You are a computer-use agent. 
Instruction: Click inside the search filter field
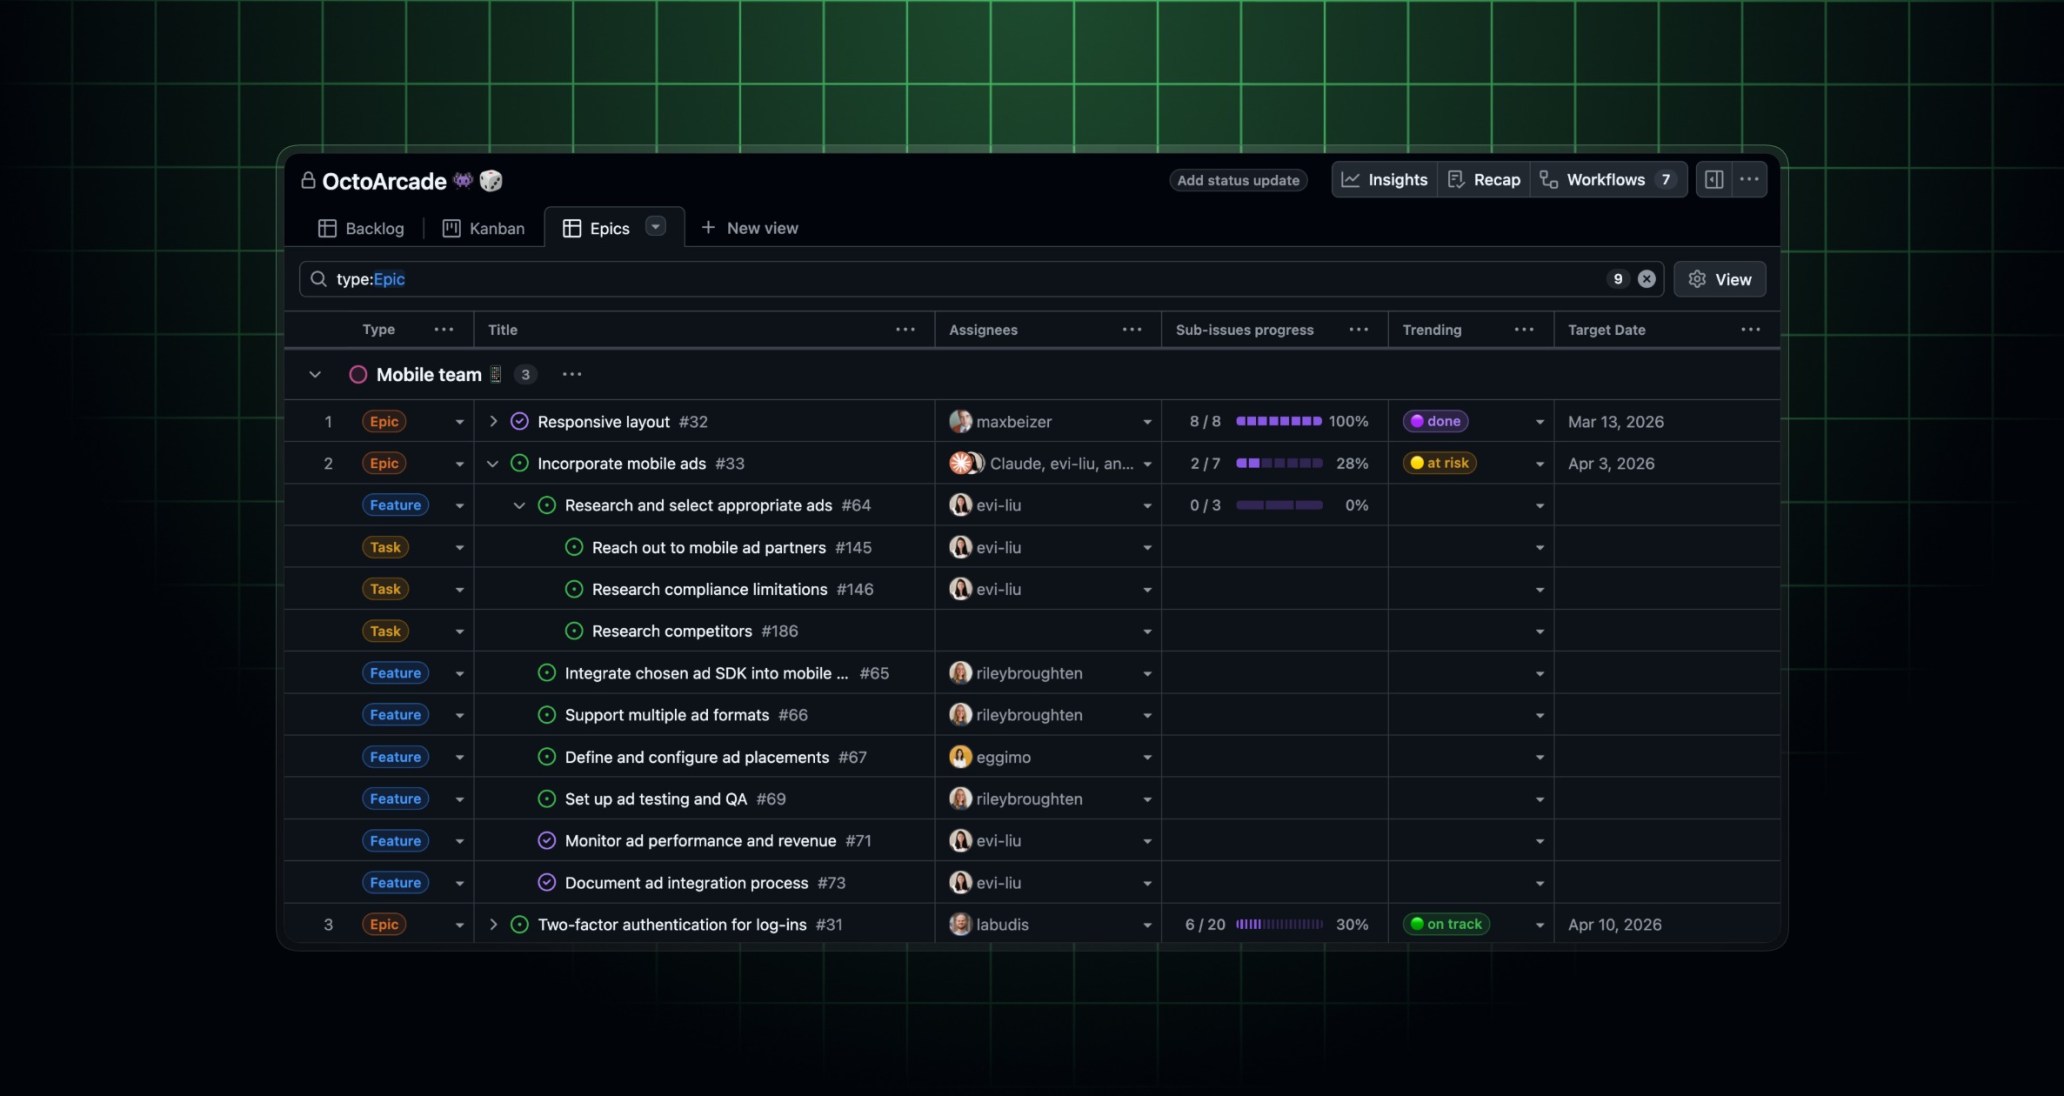(x=700, y=279)
